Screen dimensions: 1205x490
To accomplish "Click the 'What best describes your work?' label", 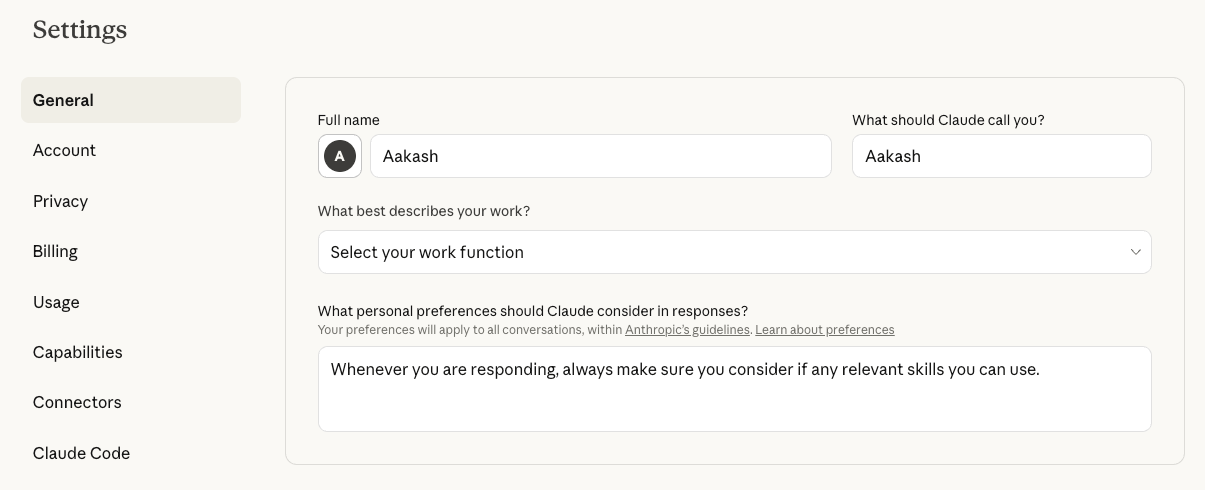I will tap(424, 211).
